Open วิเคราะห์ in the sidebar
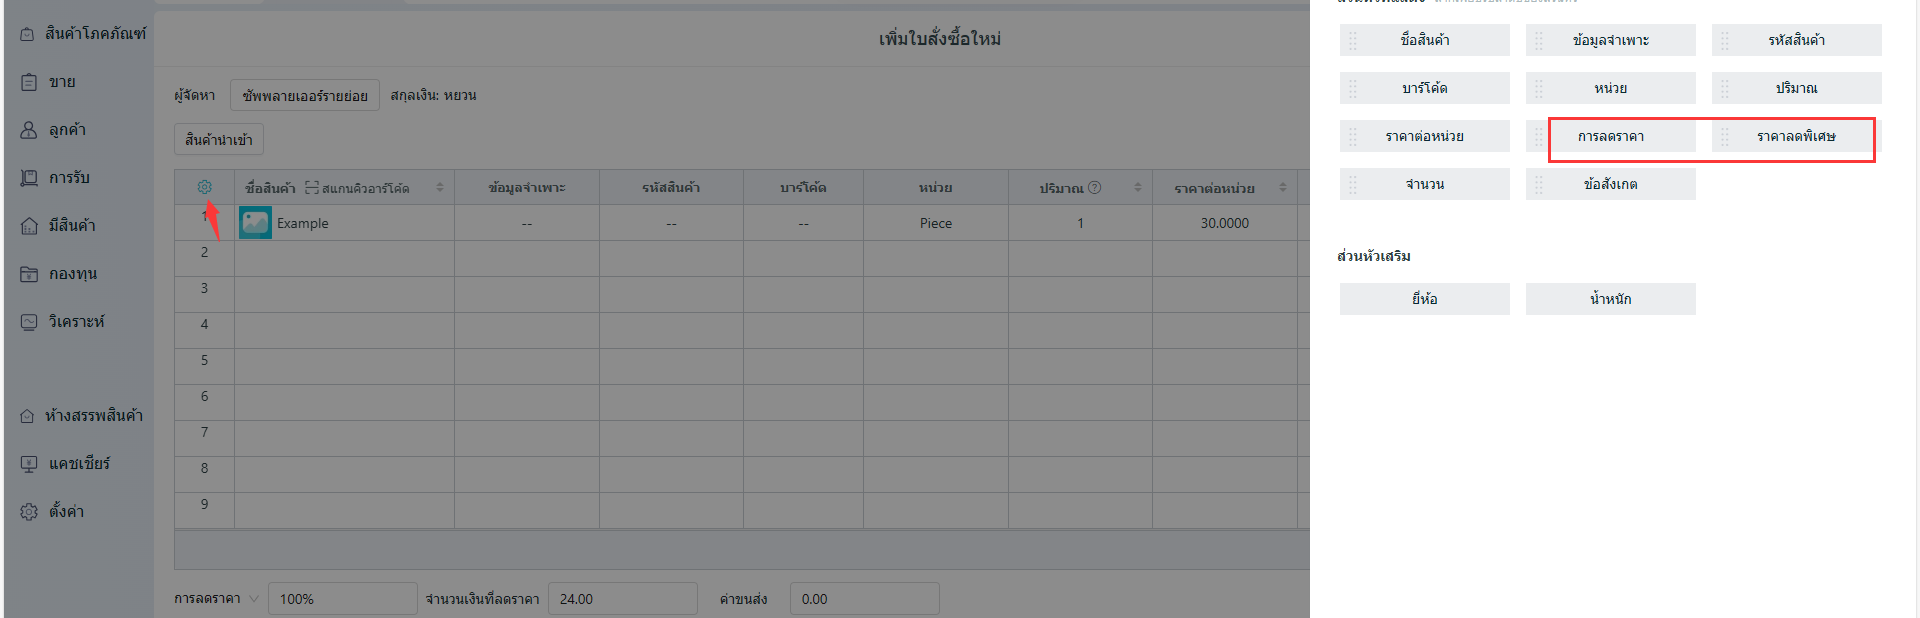 click(76, 322)
